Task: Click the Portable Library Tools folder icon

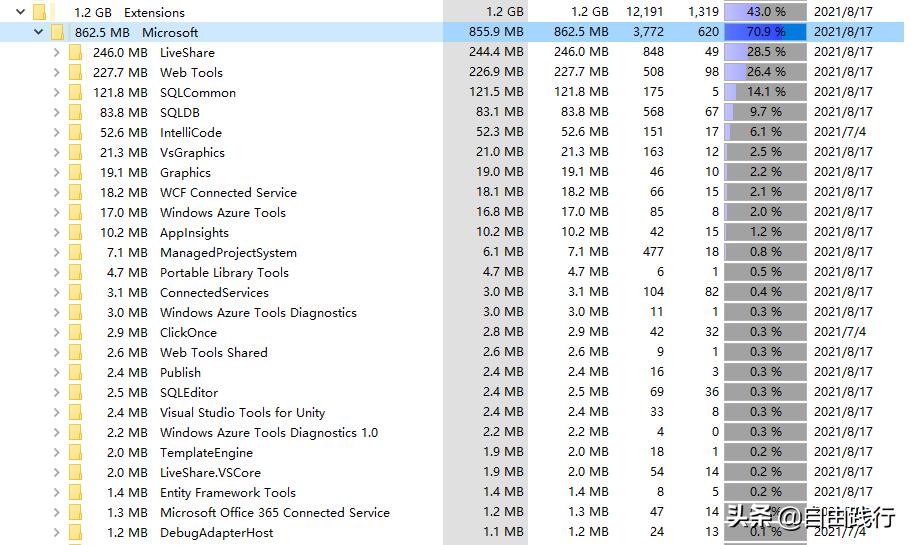Action: click(x=75, y=272)
